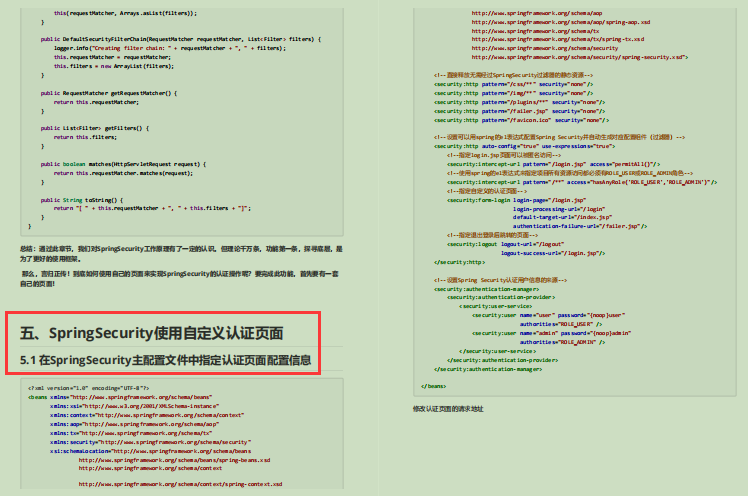The width and height of the screenshot is (748, 496).
Task: Click the '</security:http>' closing tag
Action: tap(460, 262)
